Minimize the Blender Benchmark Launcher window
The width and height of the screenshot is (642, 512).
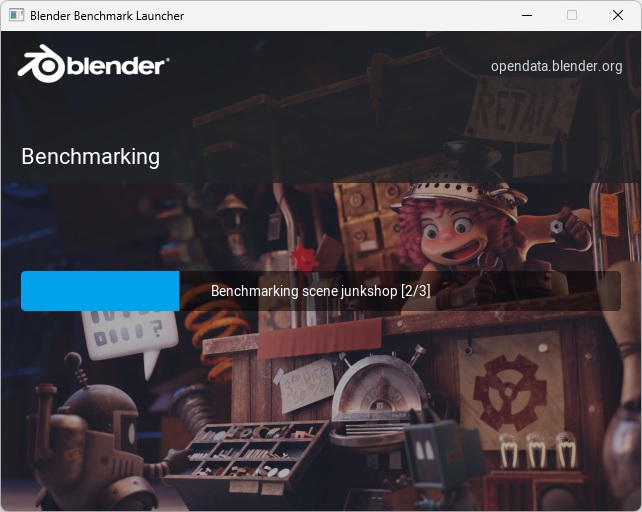coord(527,15)
